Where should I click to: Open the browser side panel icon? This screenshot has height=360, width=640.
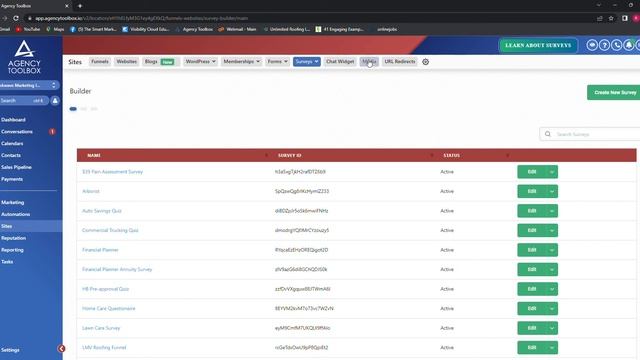point(624,18)
